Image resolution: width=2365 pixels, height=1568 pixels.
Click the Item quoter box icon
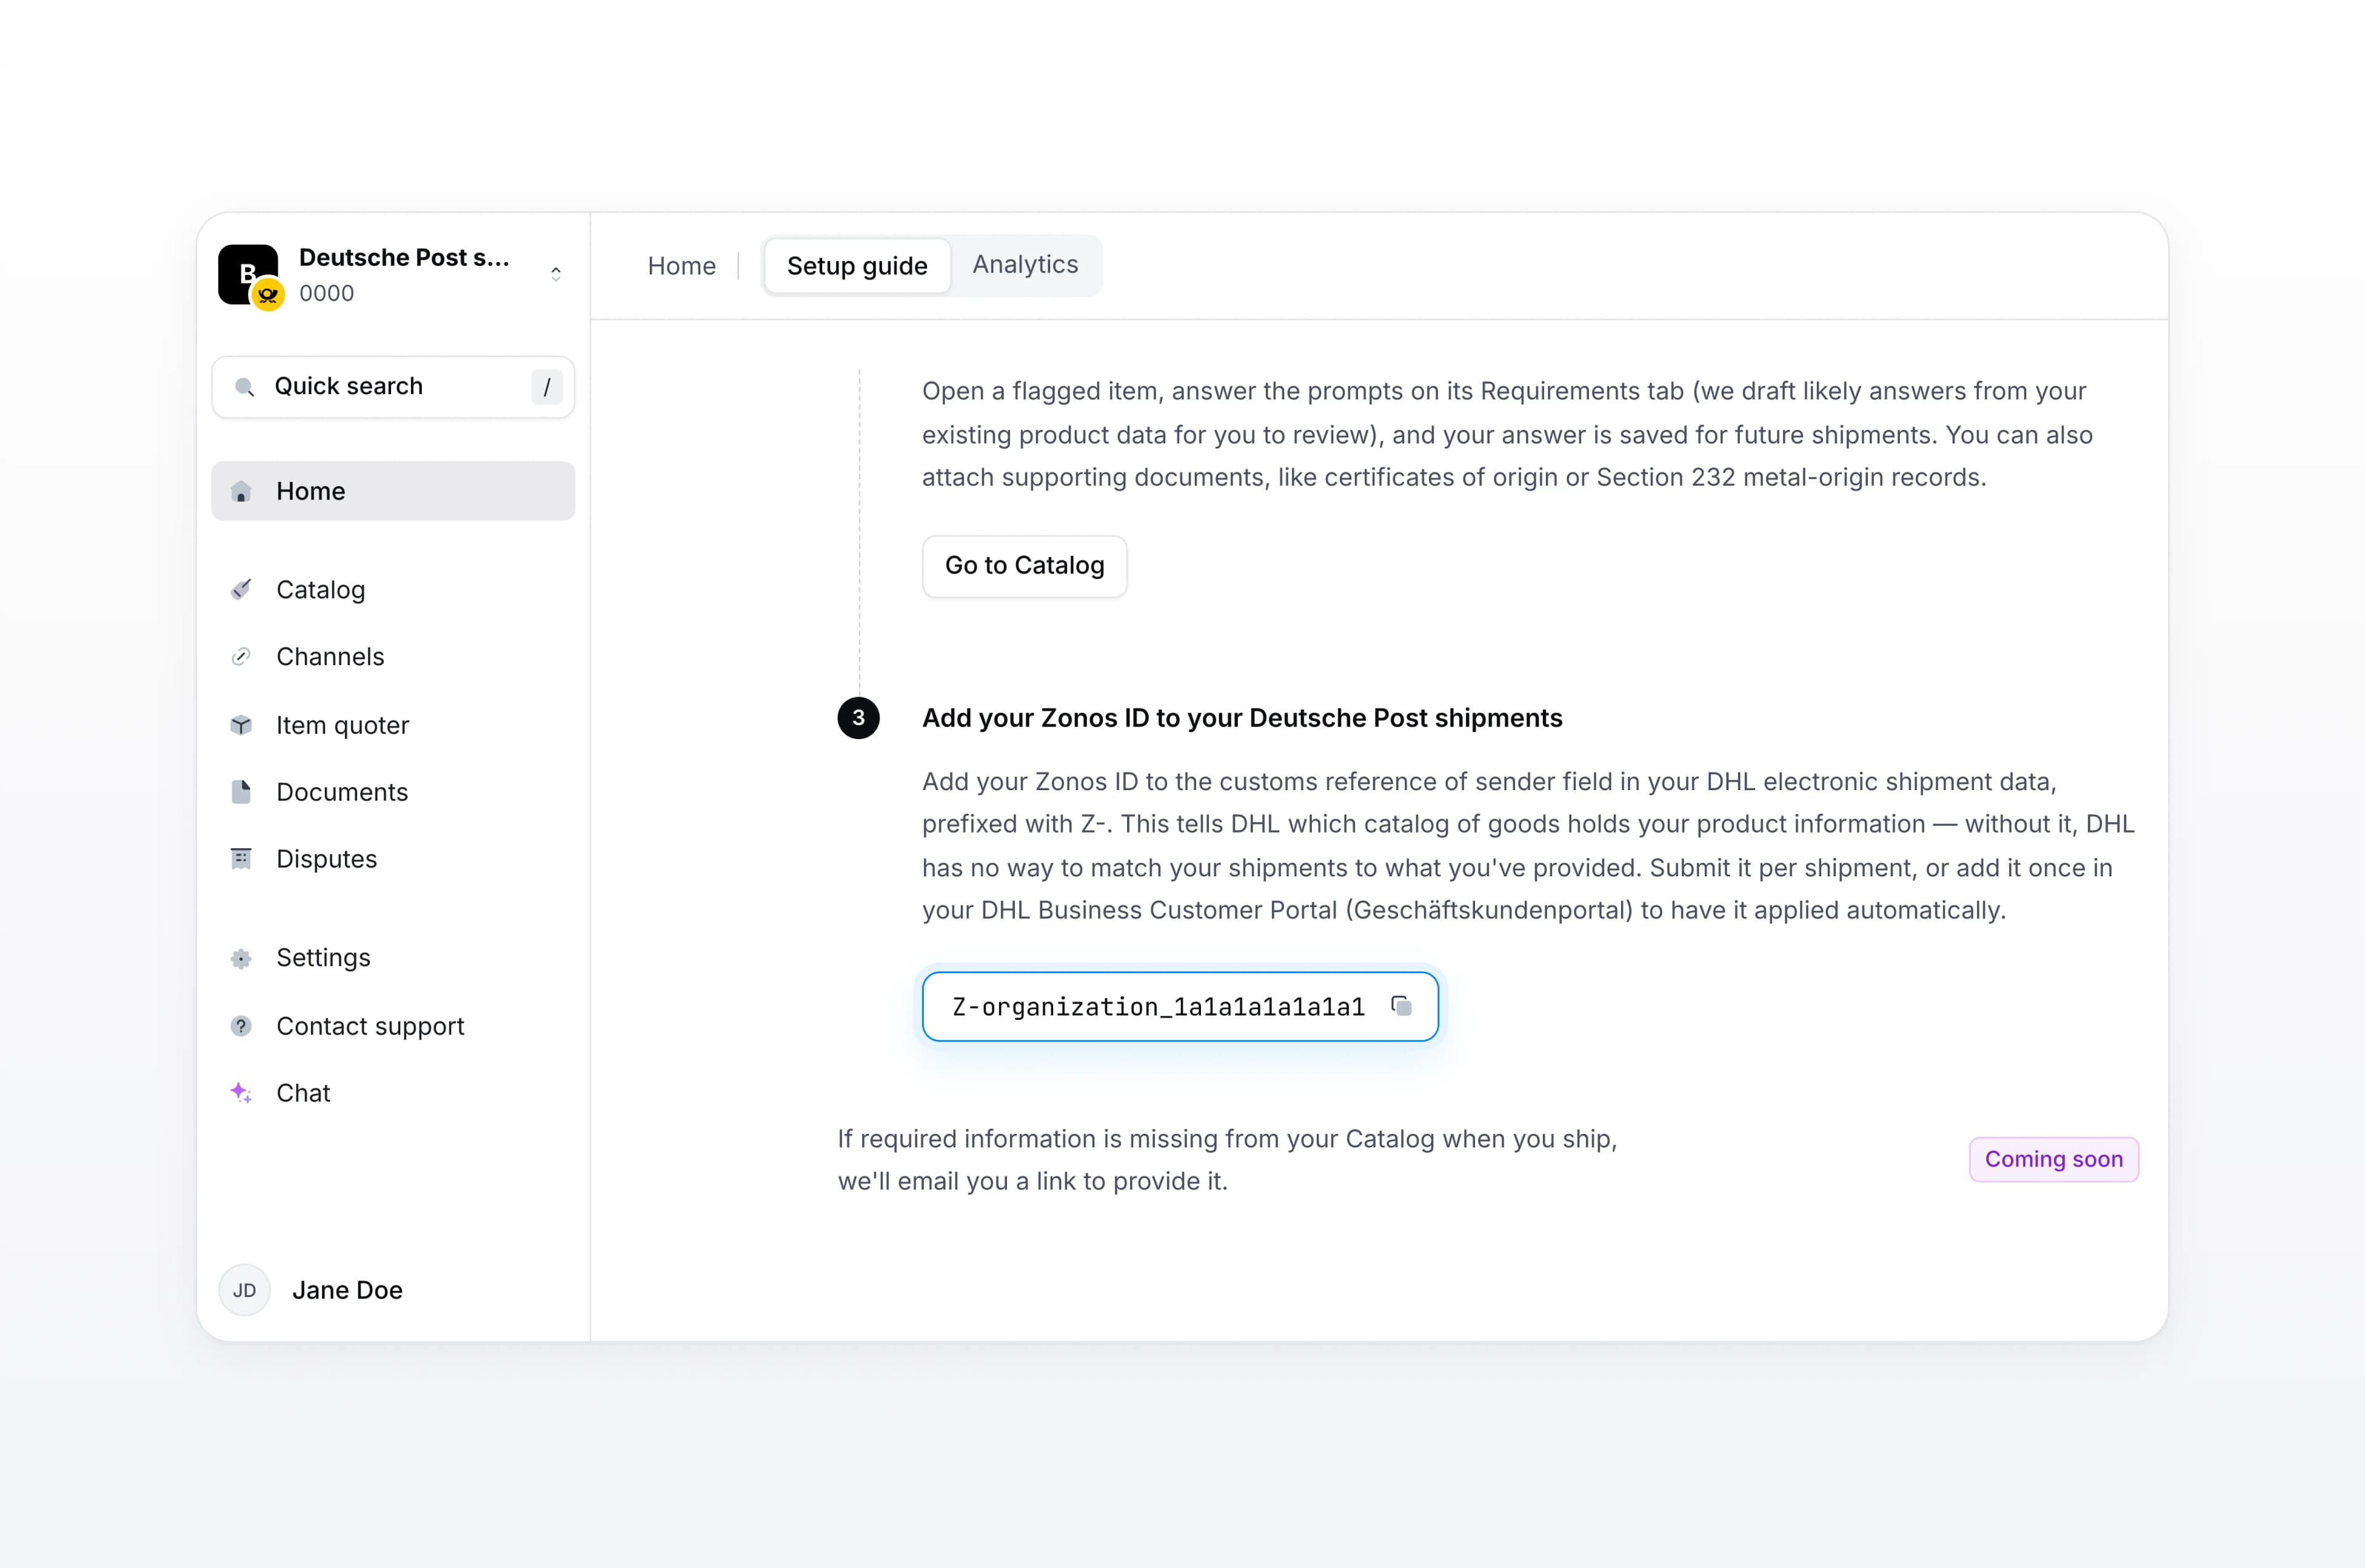241,725
